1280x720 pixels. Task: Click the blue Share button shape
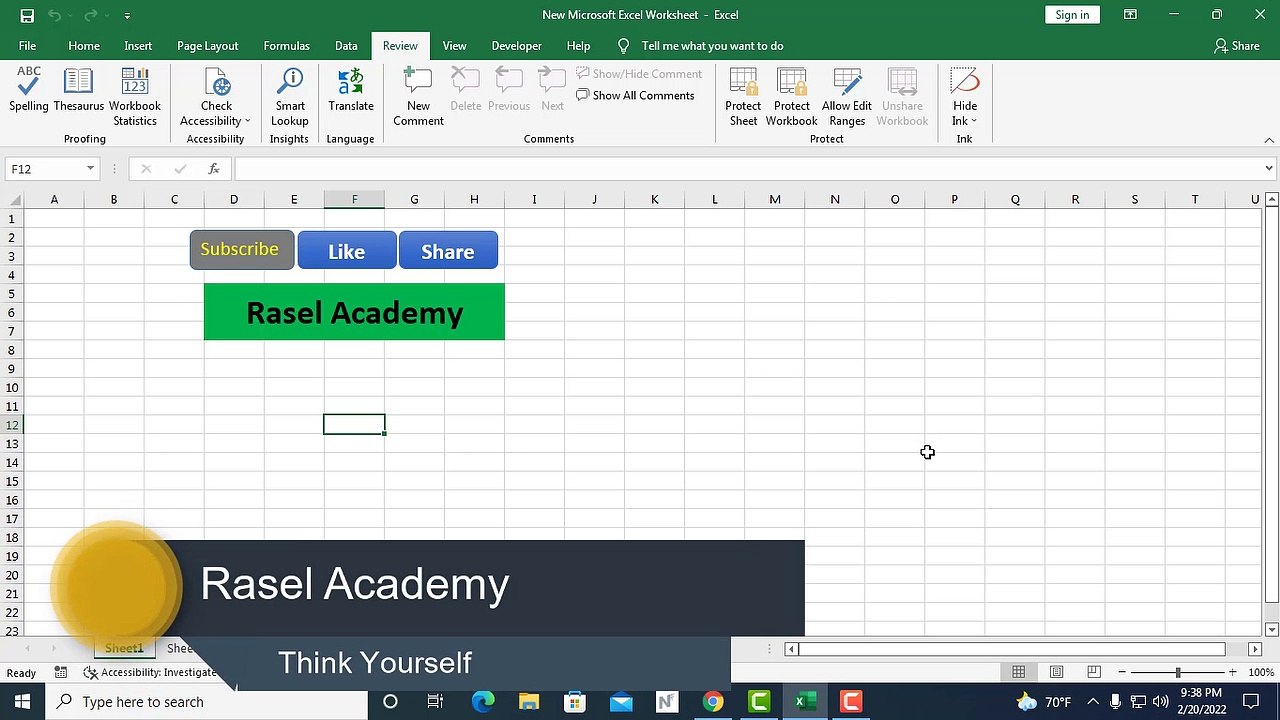[448, 251]
